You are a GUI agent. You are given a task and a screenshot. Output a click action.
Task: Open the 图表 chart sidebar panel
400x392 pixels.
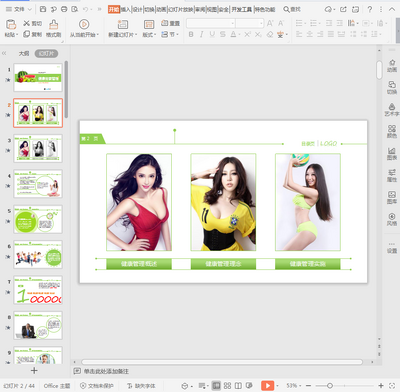tap(392, 154)
